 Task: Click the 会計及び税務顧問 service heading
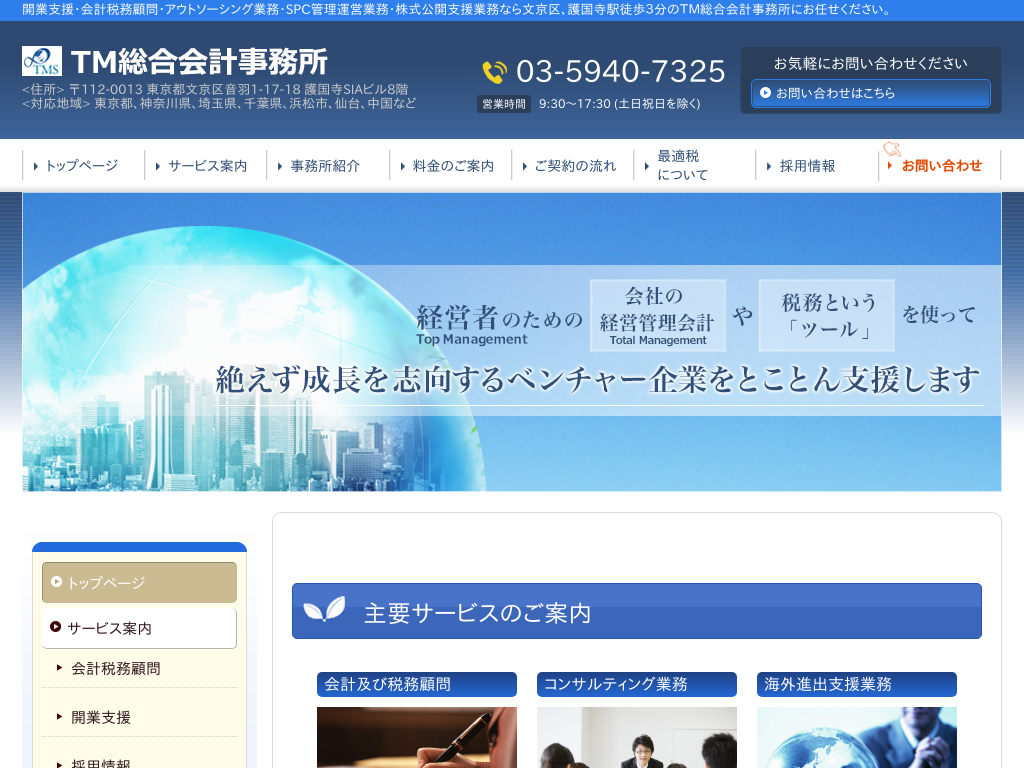point(417,684)
